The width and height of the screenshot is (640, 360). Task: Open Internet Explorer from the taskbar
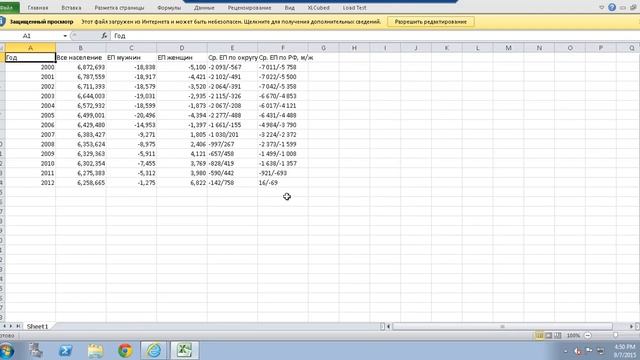(x=154, y=351)
